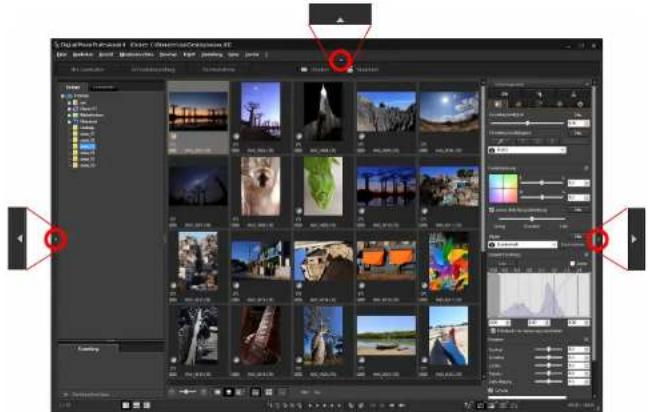The height and width of the screenshot is (412, 648).
Task: Click the thumbnail mode icon left of the highlighted one
Action: pos(217,392)
